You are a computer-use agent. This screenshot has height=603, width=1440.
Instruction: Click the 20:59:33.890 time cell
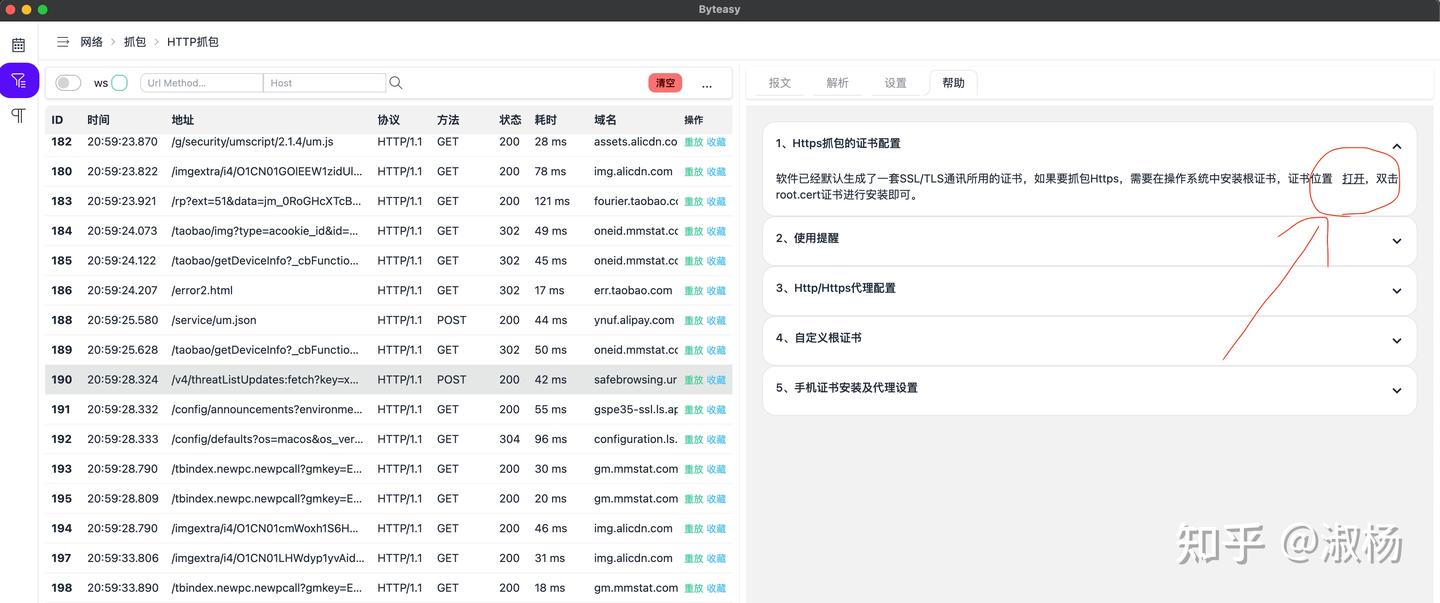tap(122, 588)
